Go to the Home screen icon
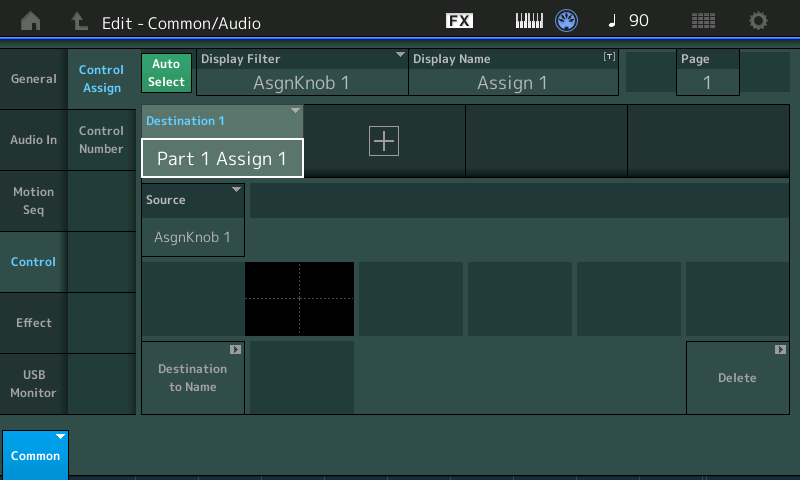The image size is (800, 480). pyautogui.click(x=31, y=21)
